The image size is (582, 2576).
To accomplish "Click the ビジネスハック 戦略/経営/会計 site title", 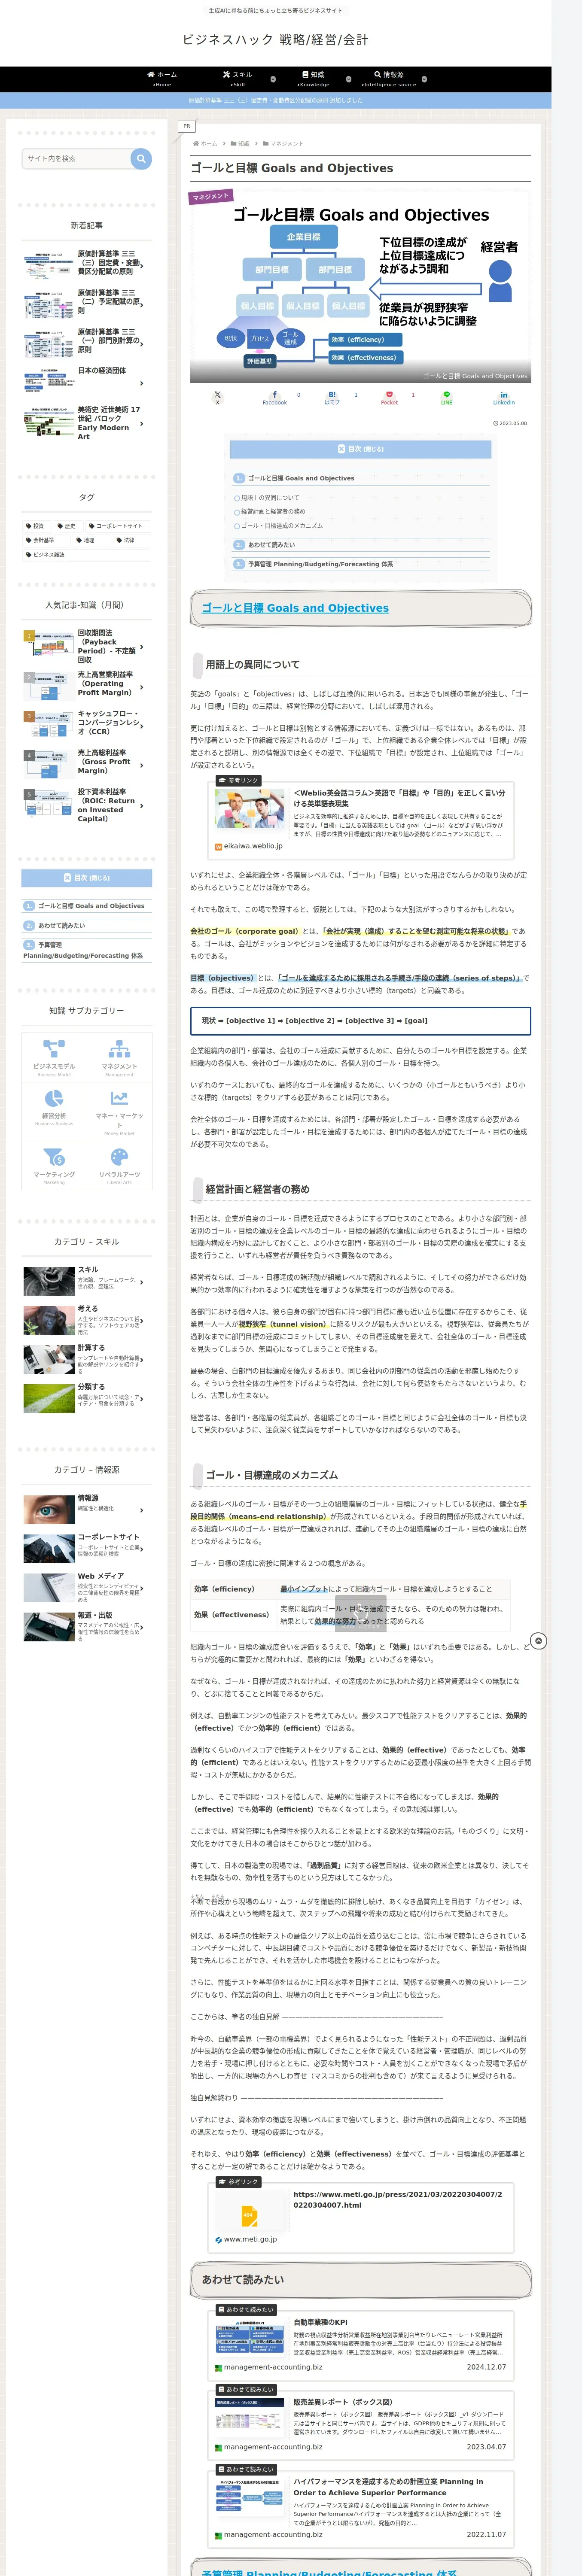I will (x=275, y=40).
